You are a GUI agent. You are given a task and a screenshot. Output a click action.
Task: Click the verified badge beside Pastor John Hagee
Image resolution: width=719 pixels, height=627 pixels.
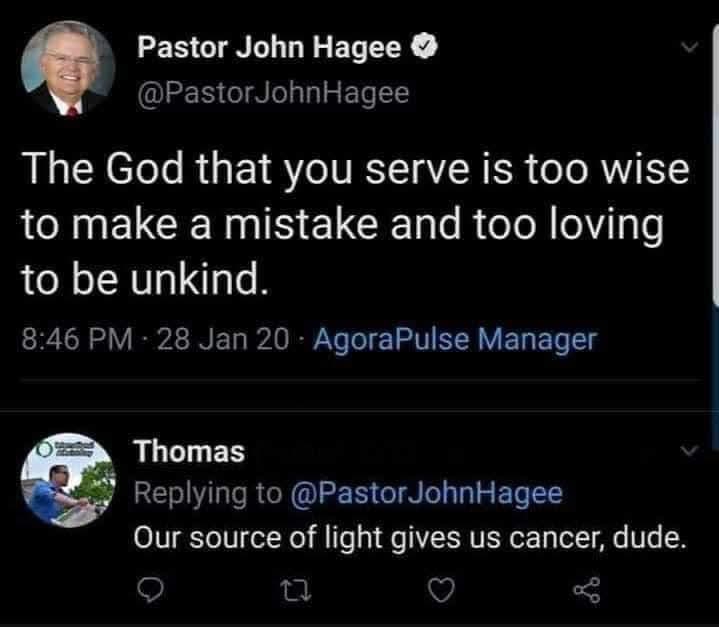coord(424,48)
